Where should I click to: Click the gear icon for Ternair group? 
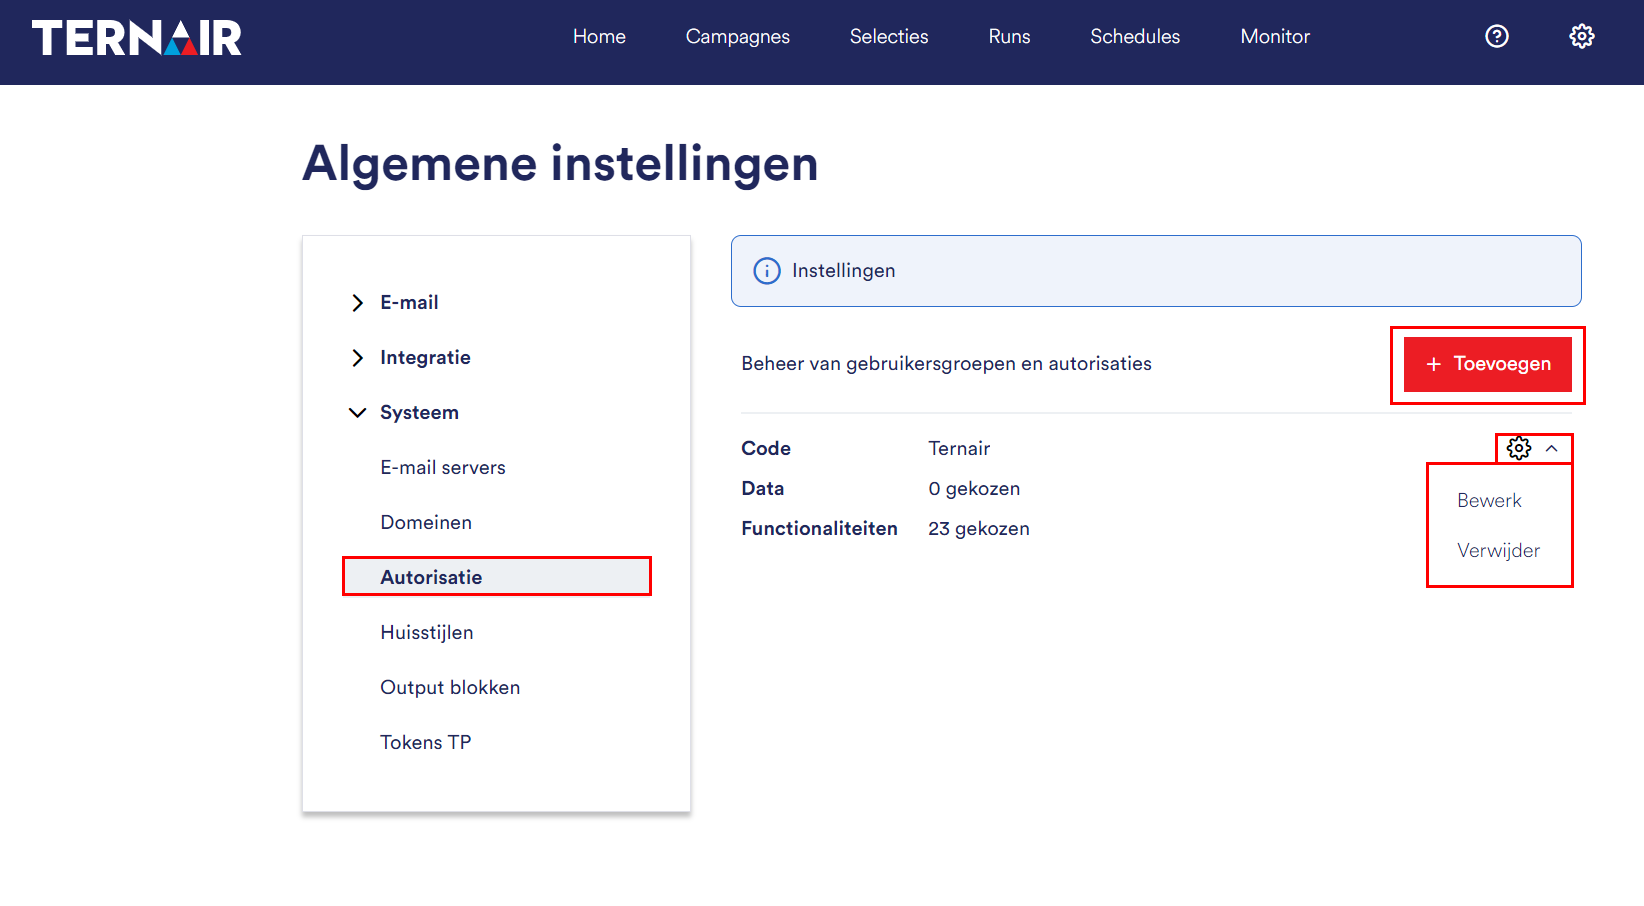tap(1518, 448)
